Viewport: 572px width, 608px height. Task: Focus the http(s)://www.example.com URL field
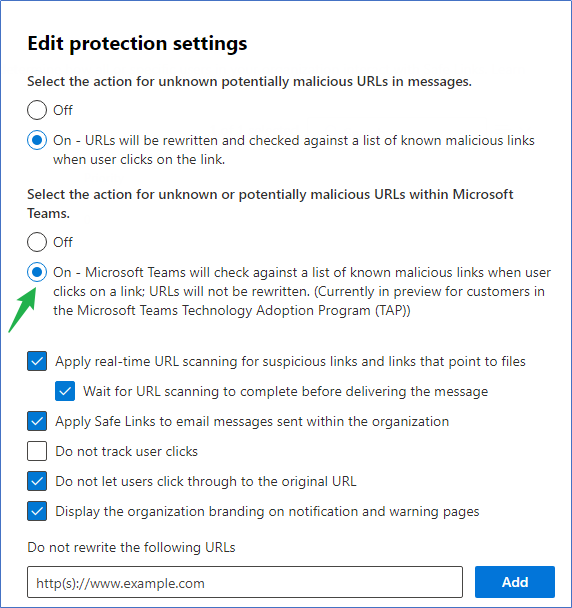click(245, 582)
